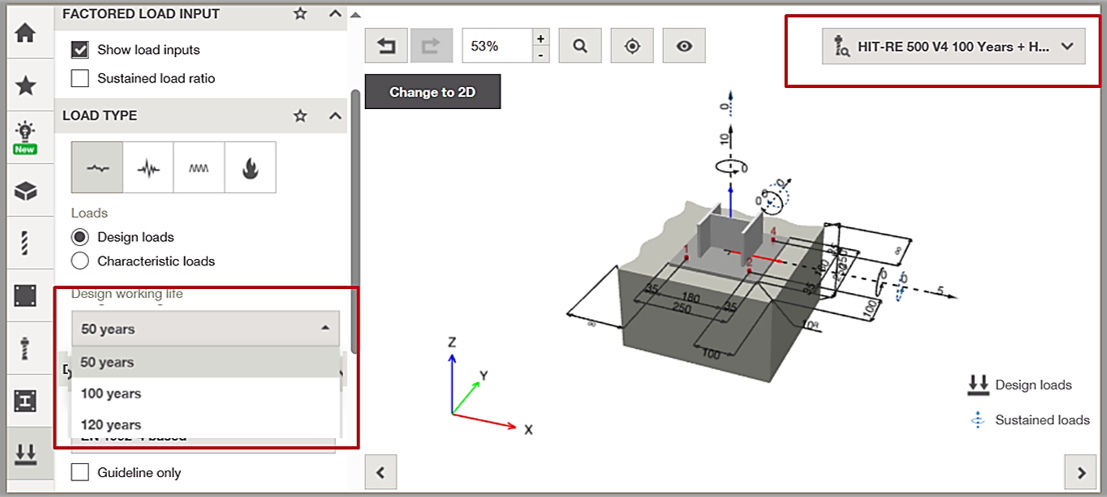Select the fatigue load type icon

click(199, 167)
